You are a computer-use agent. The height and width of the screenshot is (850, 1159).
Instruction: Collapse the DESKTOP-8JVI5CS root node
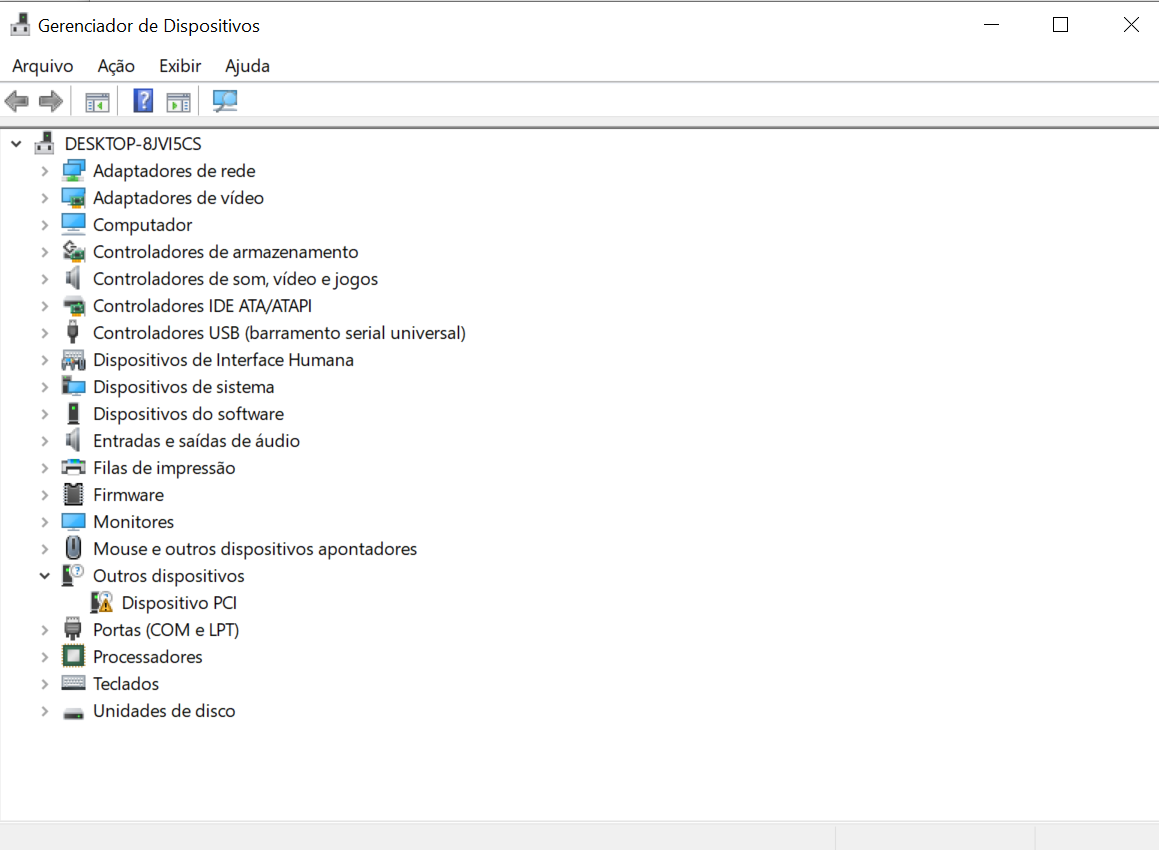(16, 144)
